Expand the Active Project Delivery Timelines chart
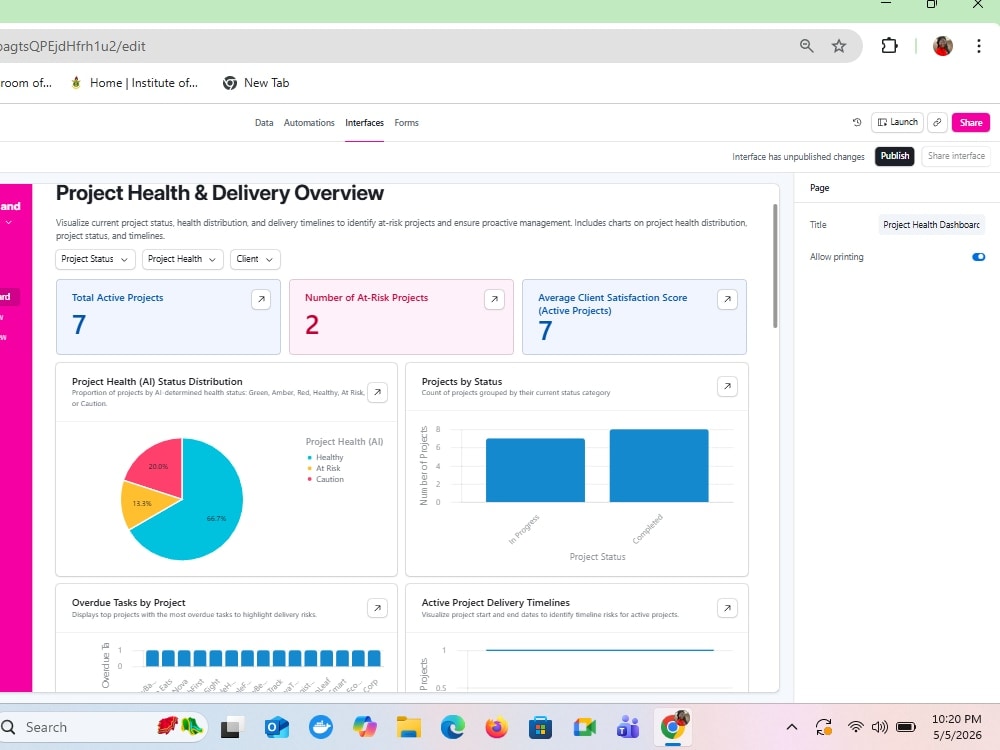1000x750 pixels. point(727,608)
